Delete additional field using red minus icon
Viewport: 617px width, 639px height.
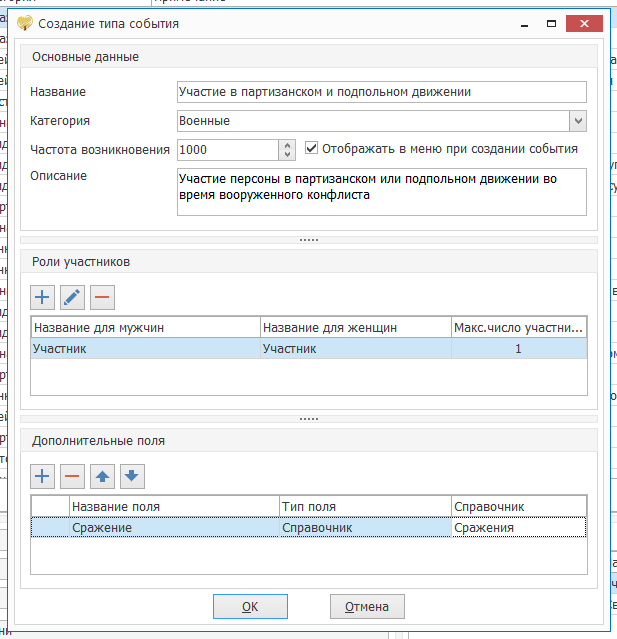72,475
